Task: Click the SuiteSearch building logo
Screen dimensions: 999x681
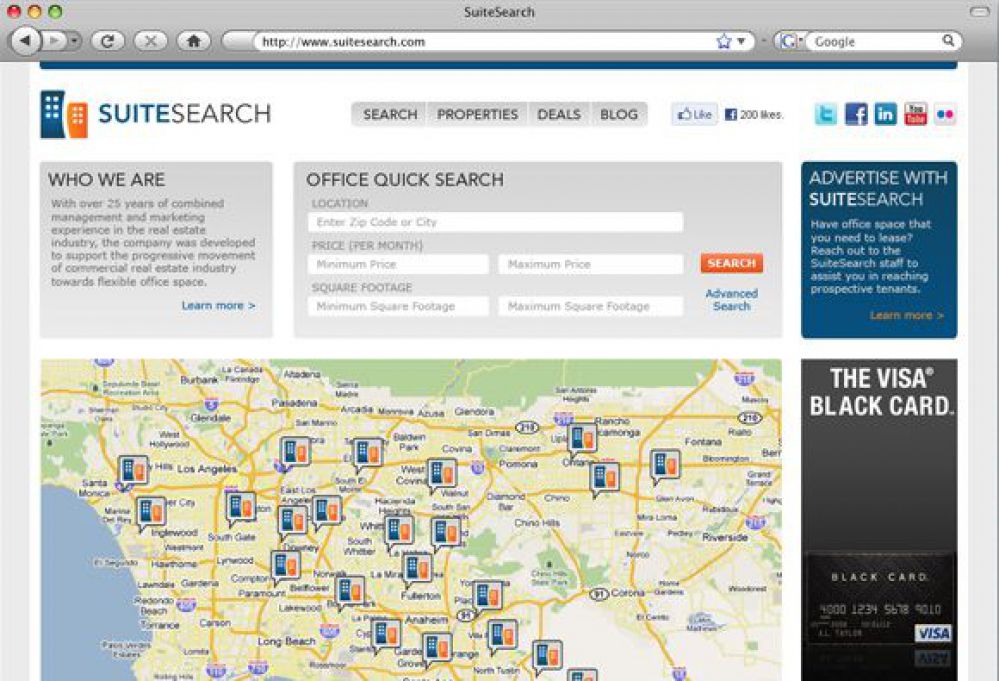Action: (64, 114)
